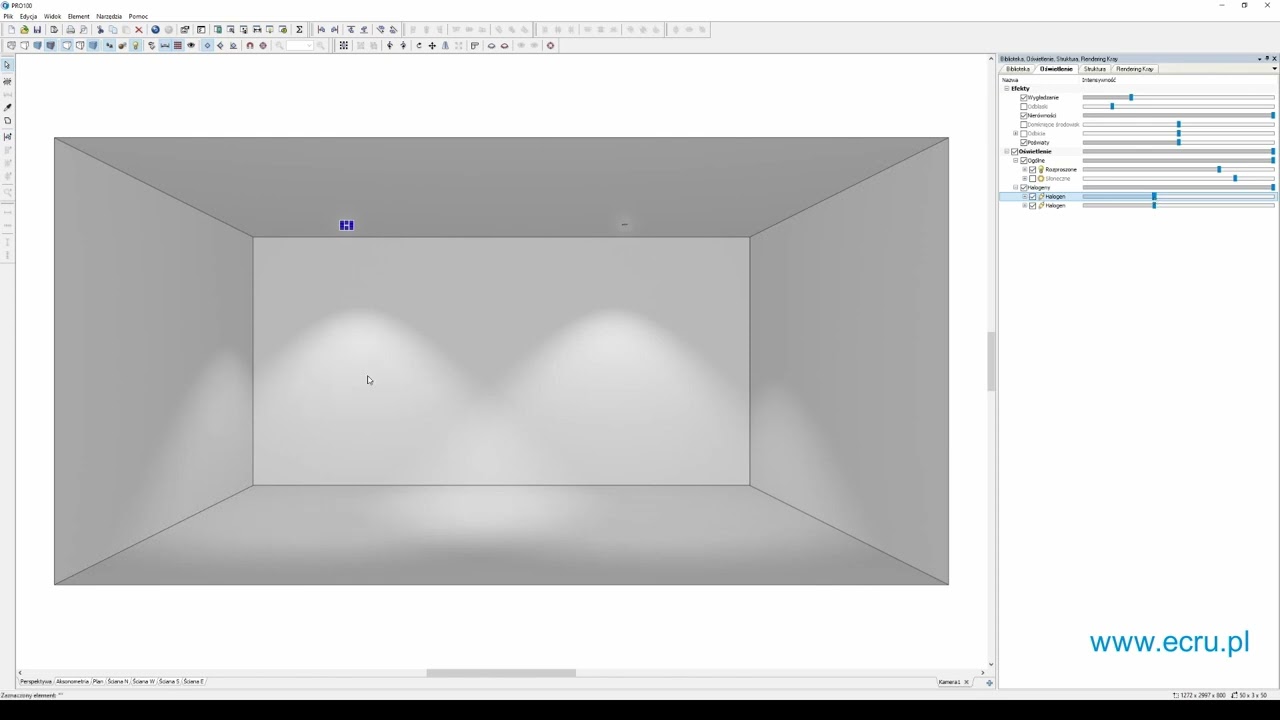Switch to the Plan view tab

[x=98, y=681]
